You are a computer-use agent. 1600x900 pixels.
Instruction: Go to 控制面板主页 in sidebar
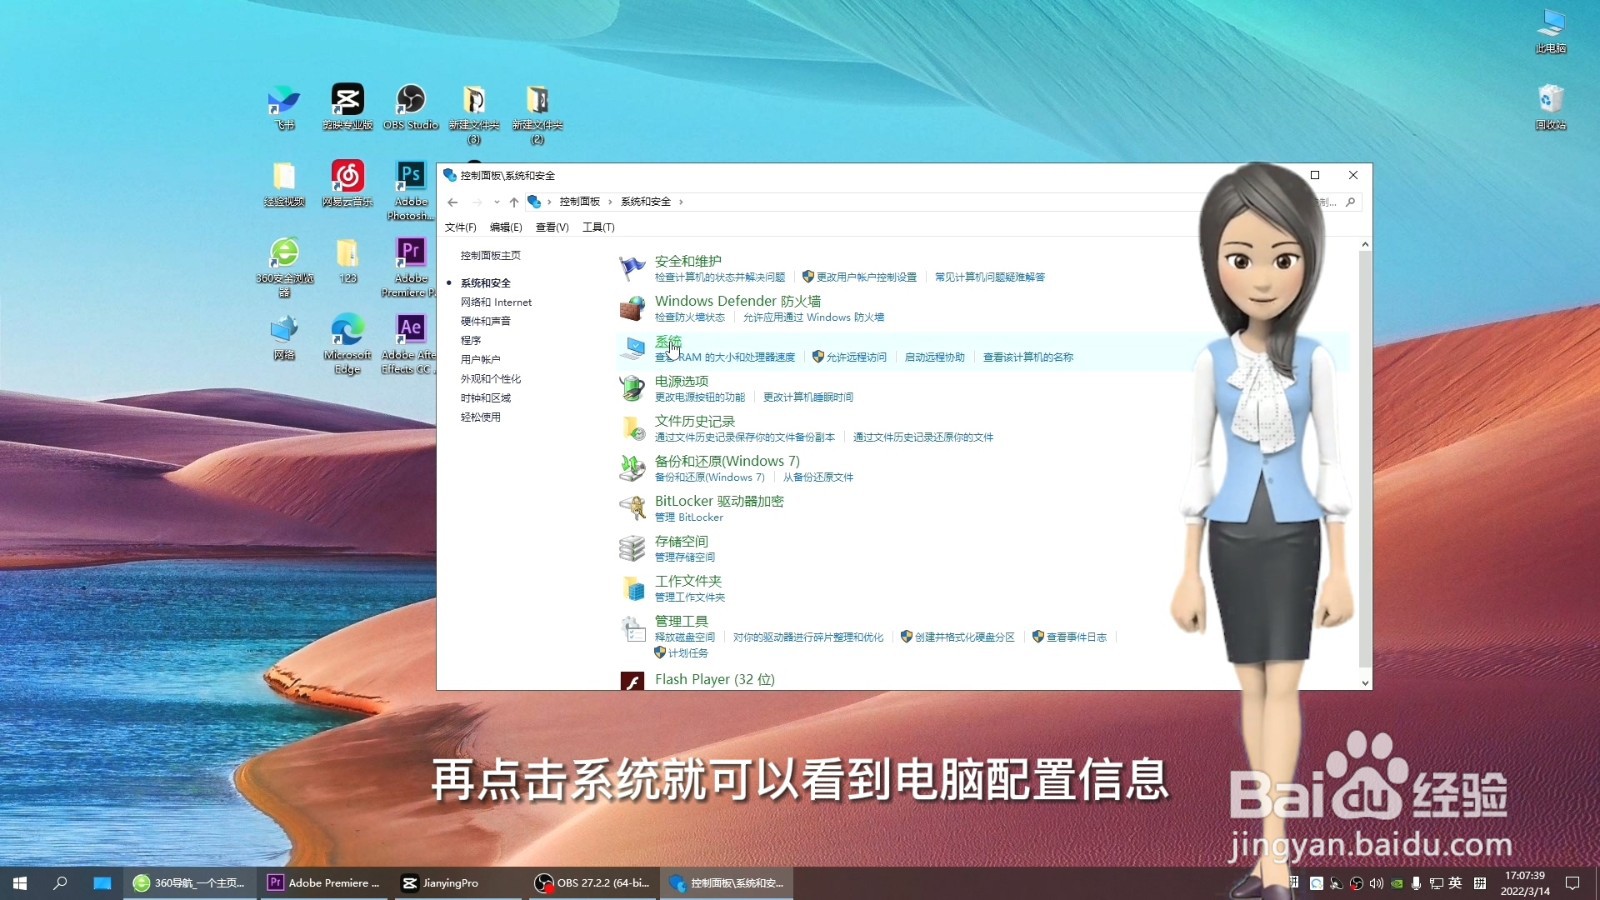point(490,256)
